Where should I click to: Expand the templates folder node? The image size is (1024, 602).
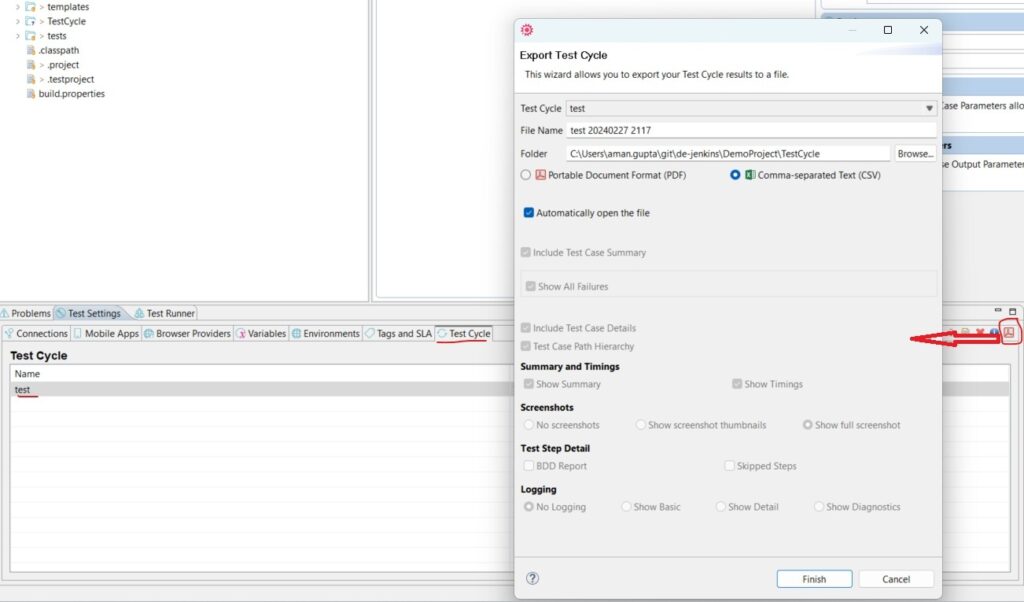18,7
